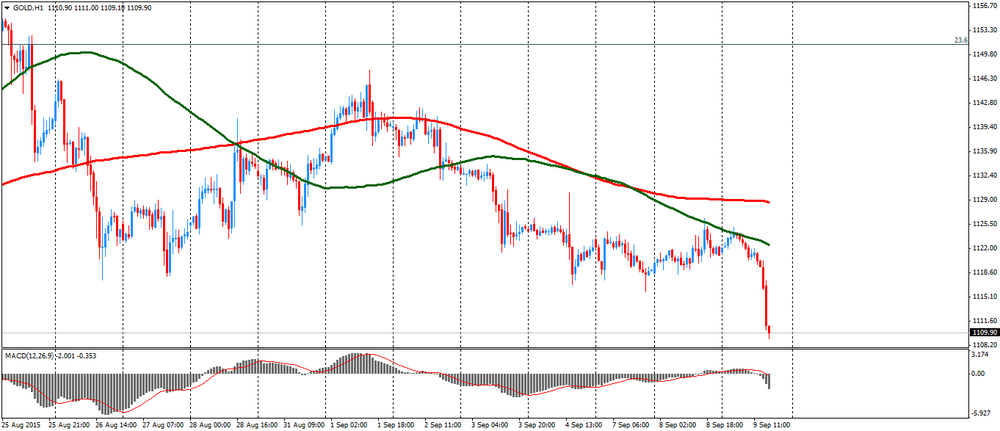Click the 1132.40 price axis label
1000x431 pixels.
pos(985,175)
